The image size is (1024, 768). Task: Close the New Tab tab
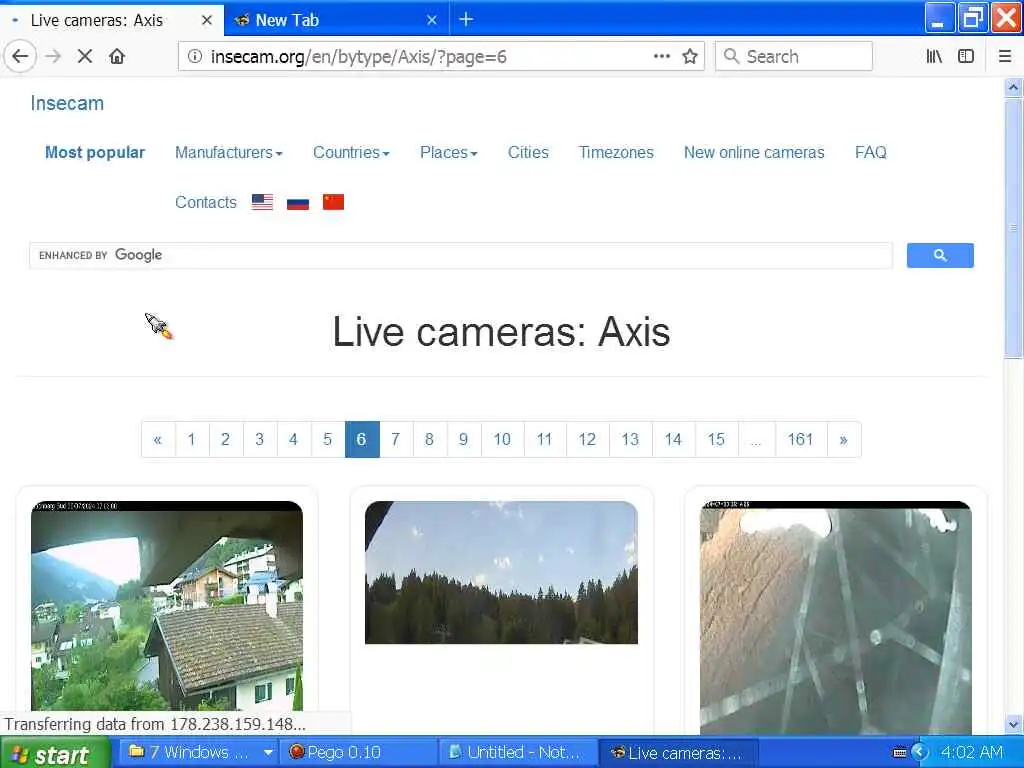point(432,20)
